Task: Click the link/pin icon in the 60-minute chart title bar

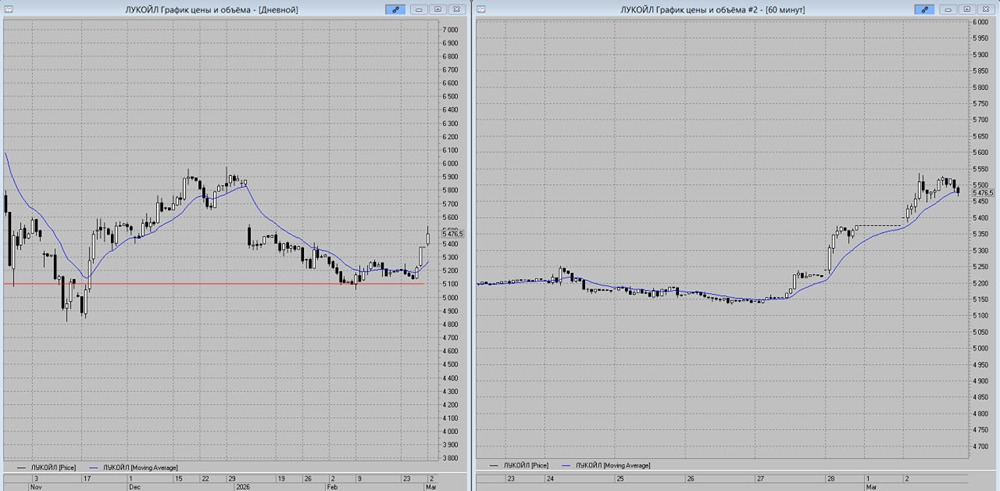Action: coord(924,9)
